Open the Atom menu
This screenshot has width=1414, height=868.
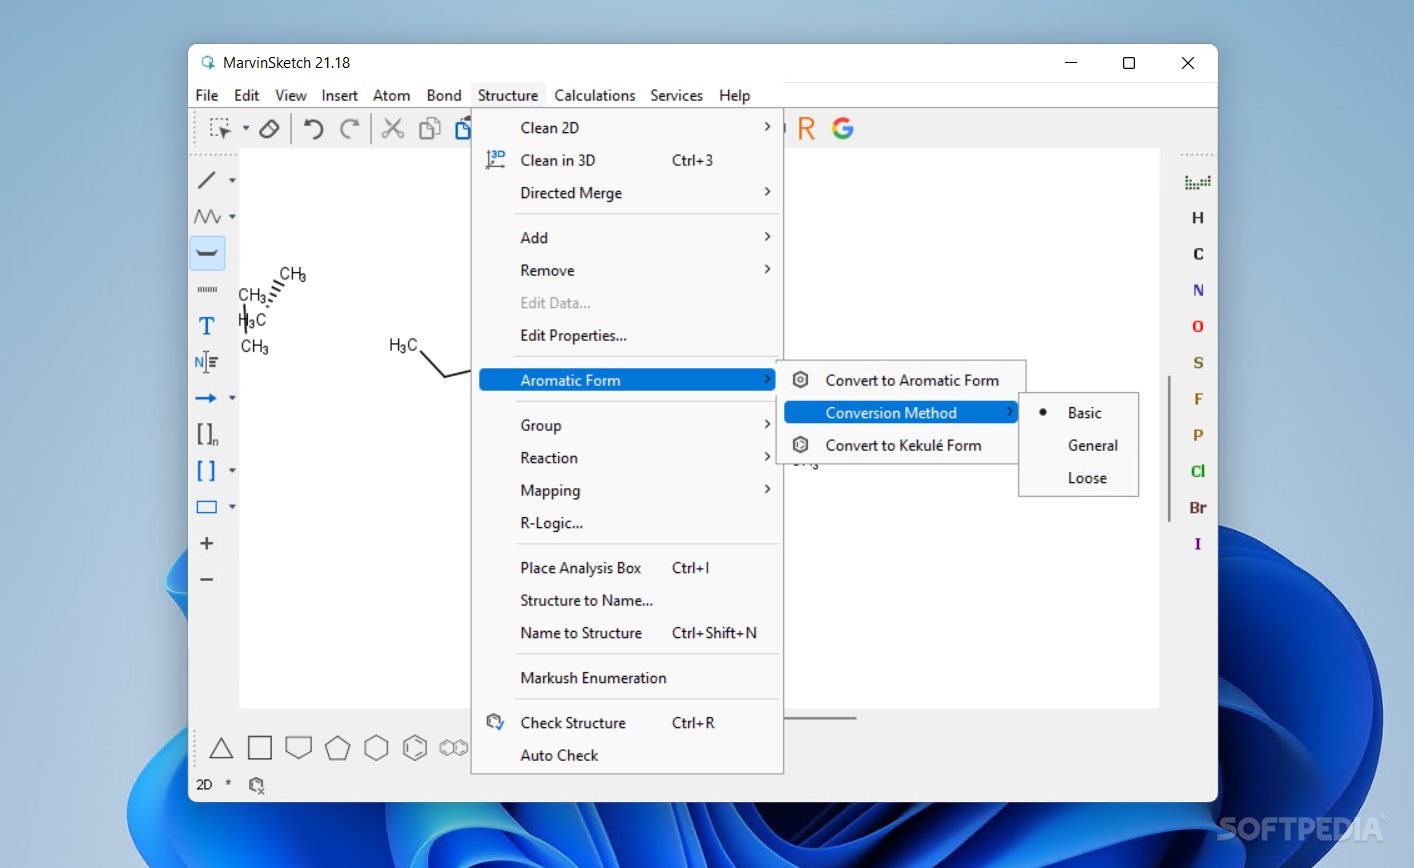(391, 95)
